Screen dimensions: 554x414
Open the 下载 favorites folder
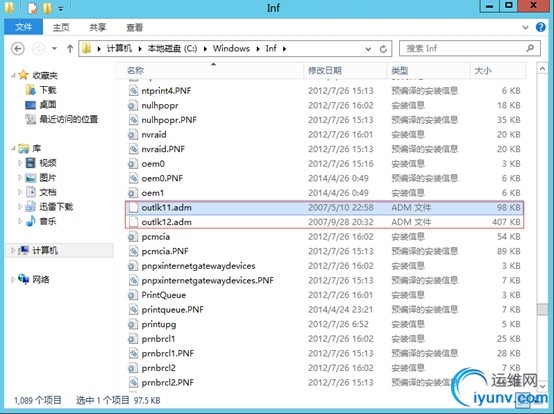pos(48,90)
